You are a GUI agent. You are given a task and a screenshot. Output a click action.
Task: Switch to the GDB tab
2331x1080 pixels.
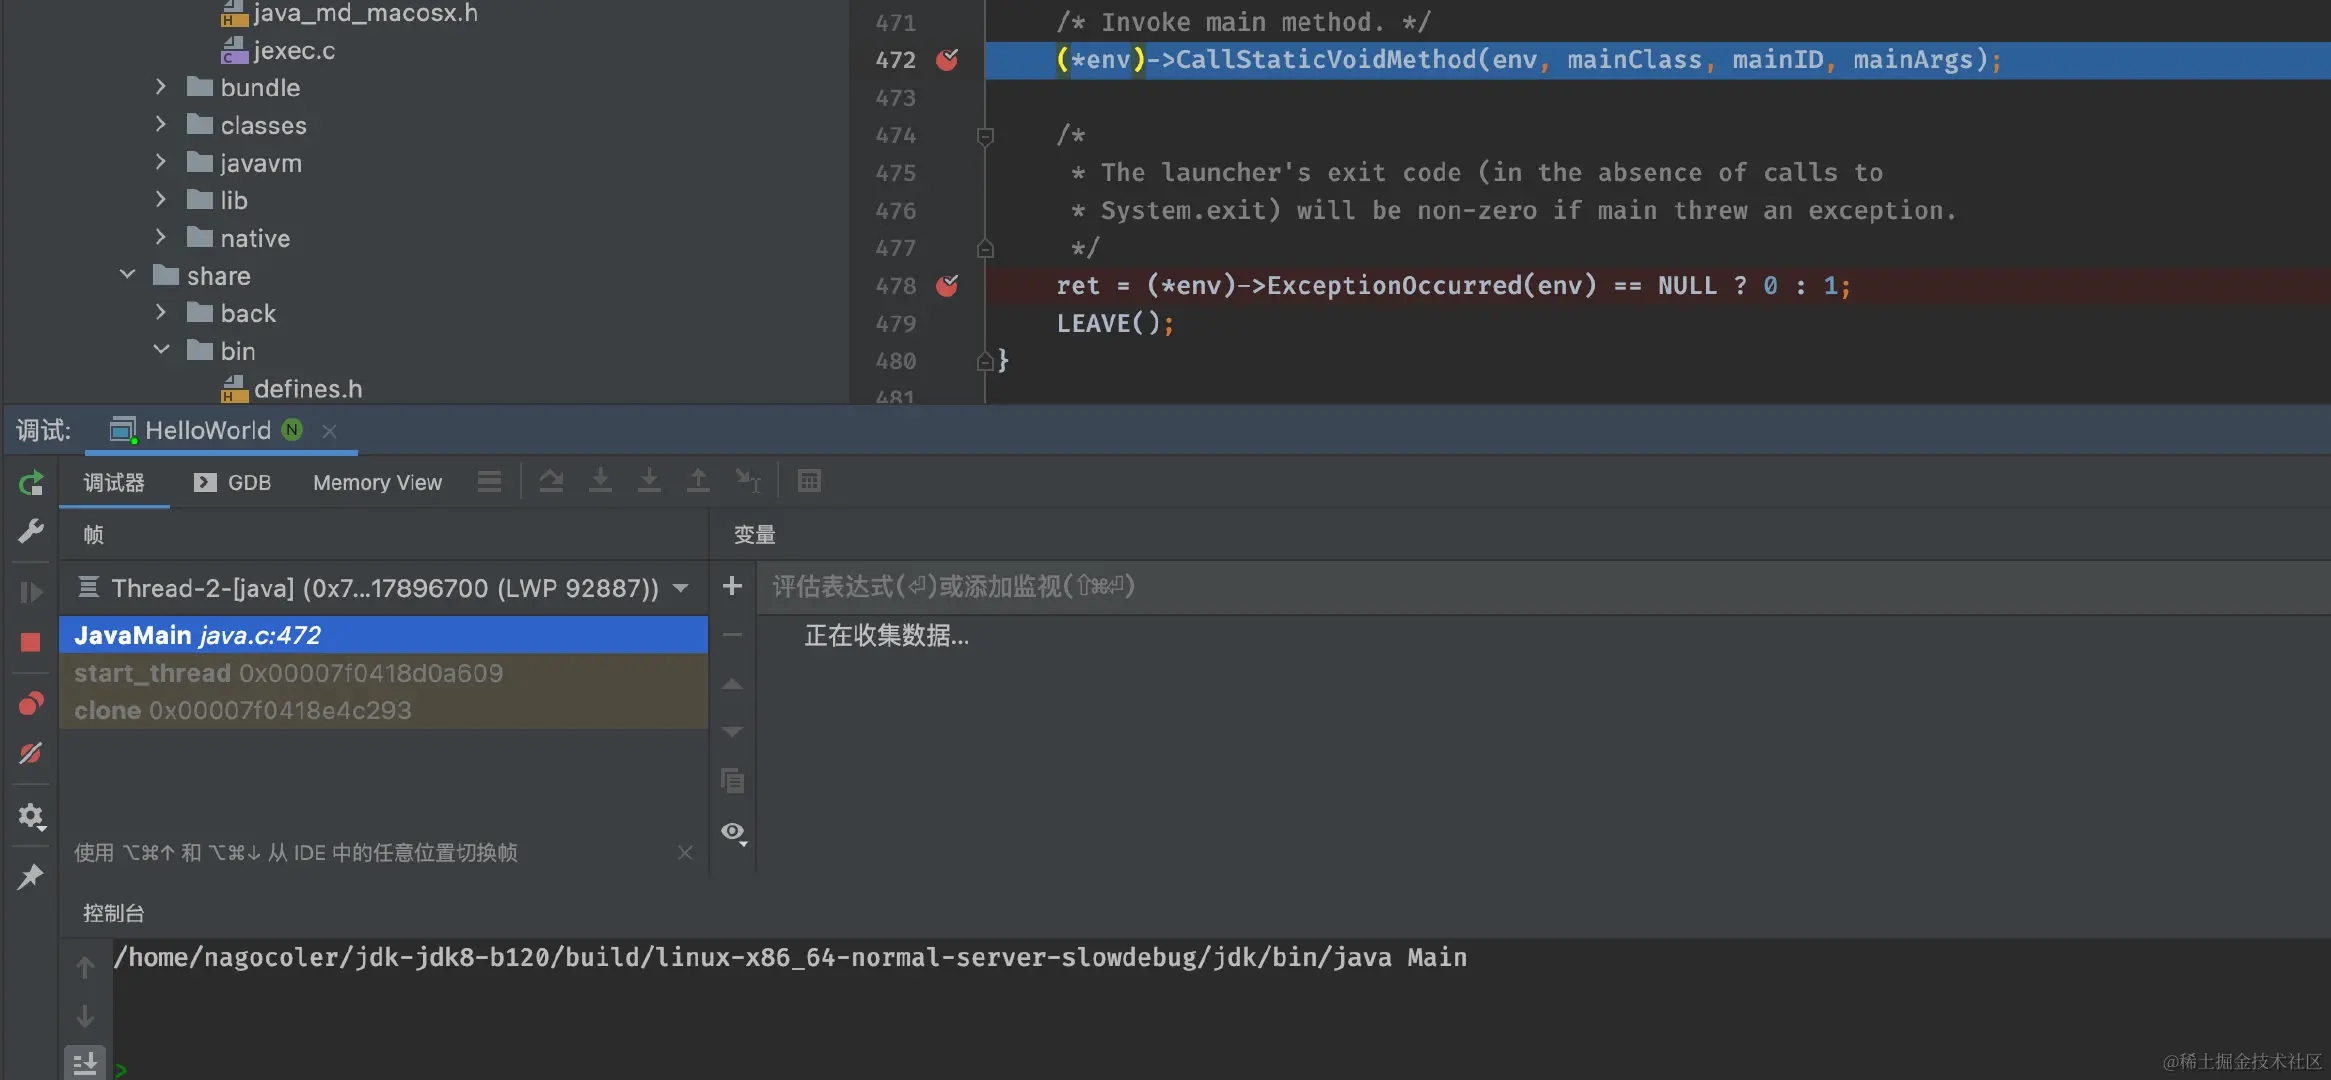point(233,483)
